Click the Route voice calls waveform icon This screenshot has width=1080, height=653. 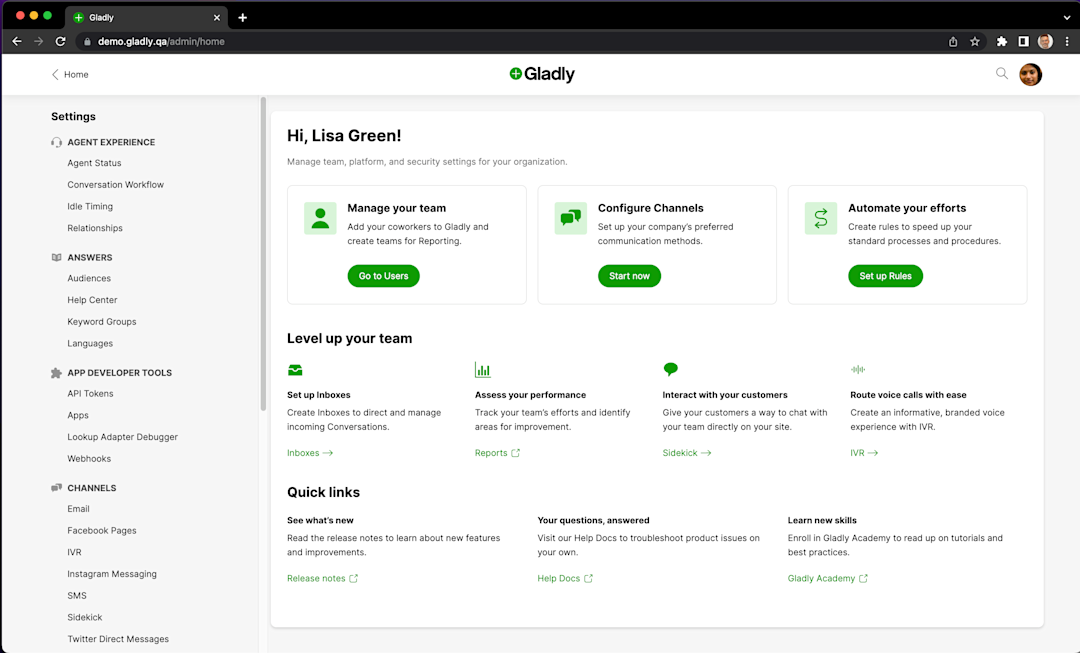point(858,369)
